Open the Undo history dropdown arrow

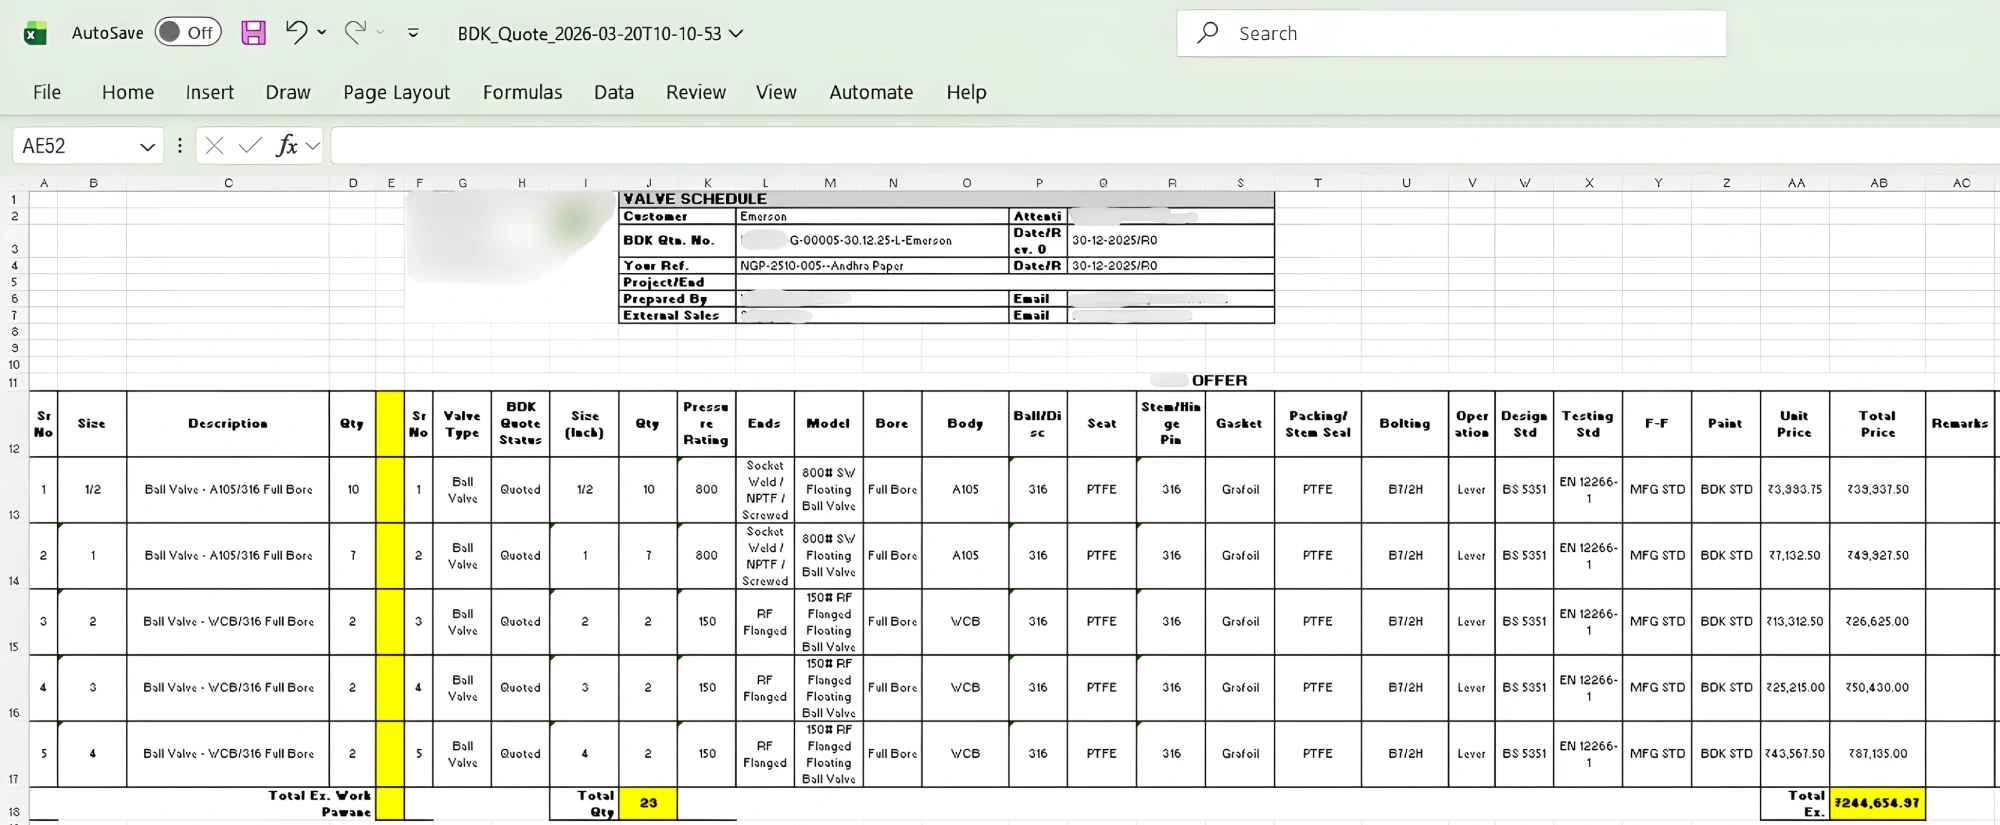click(322, 33)
